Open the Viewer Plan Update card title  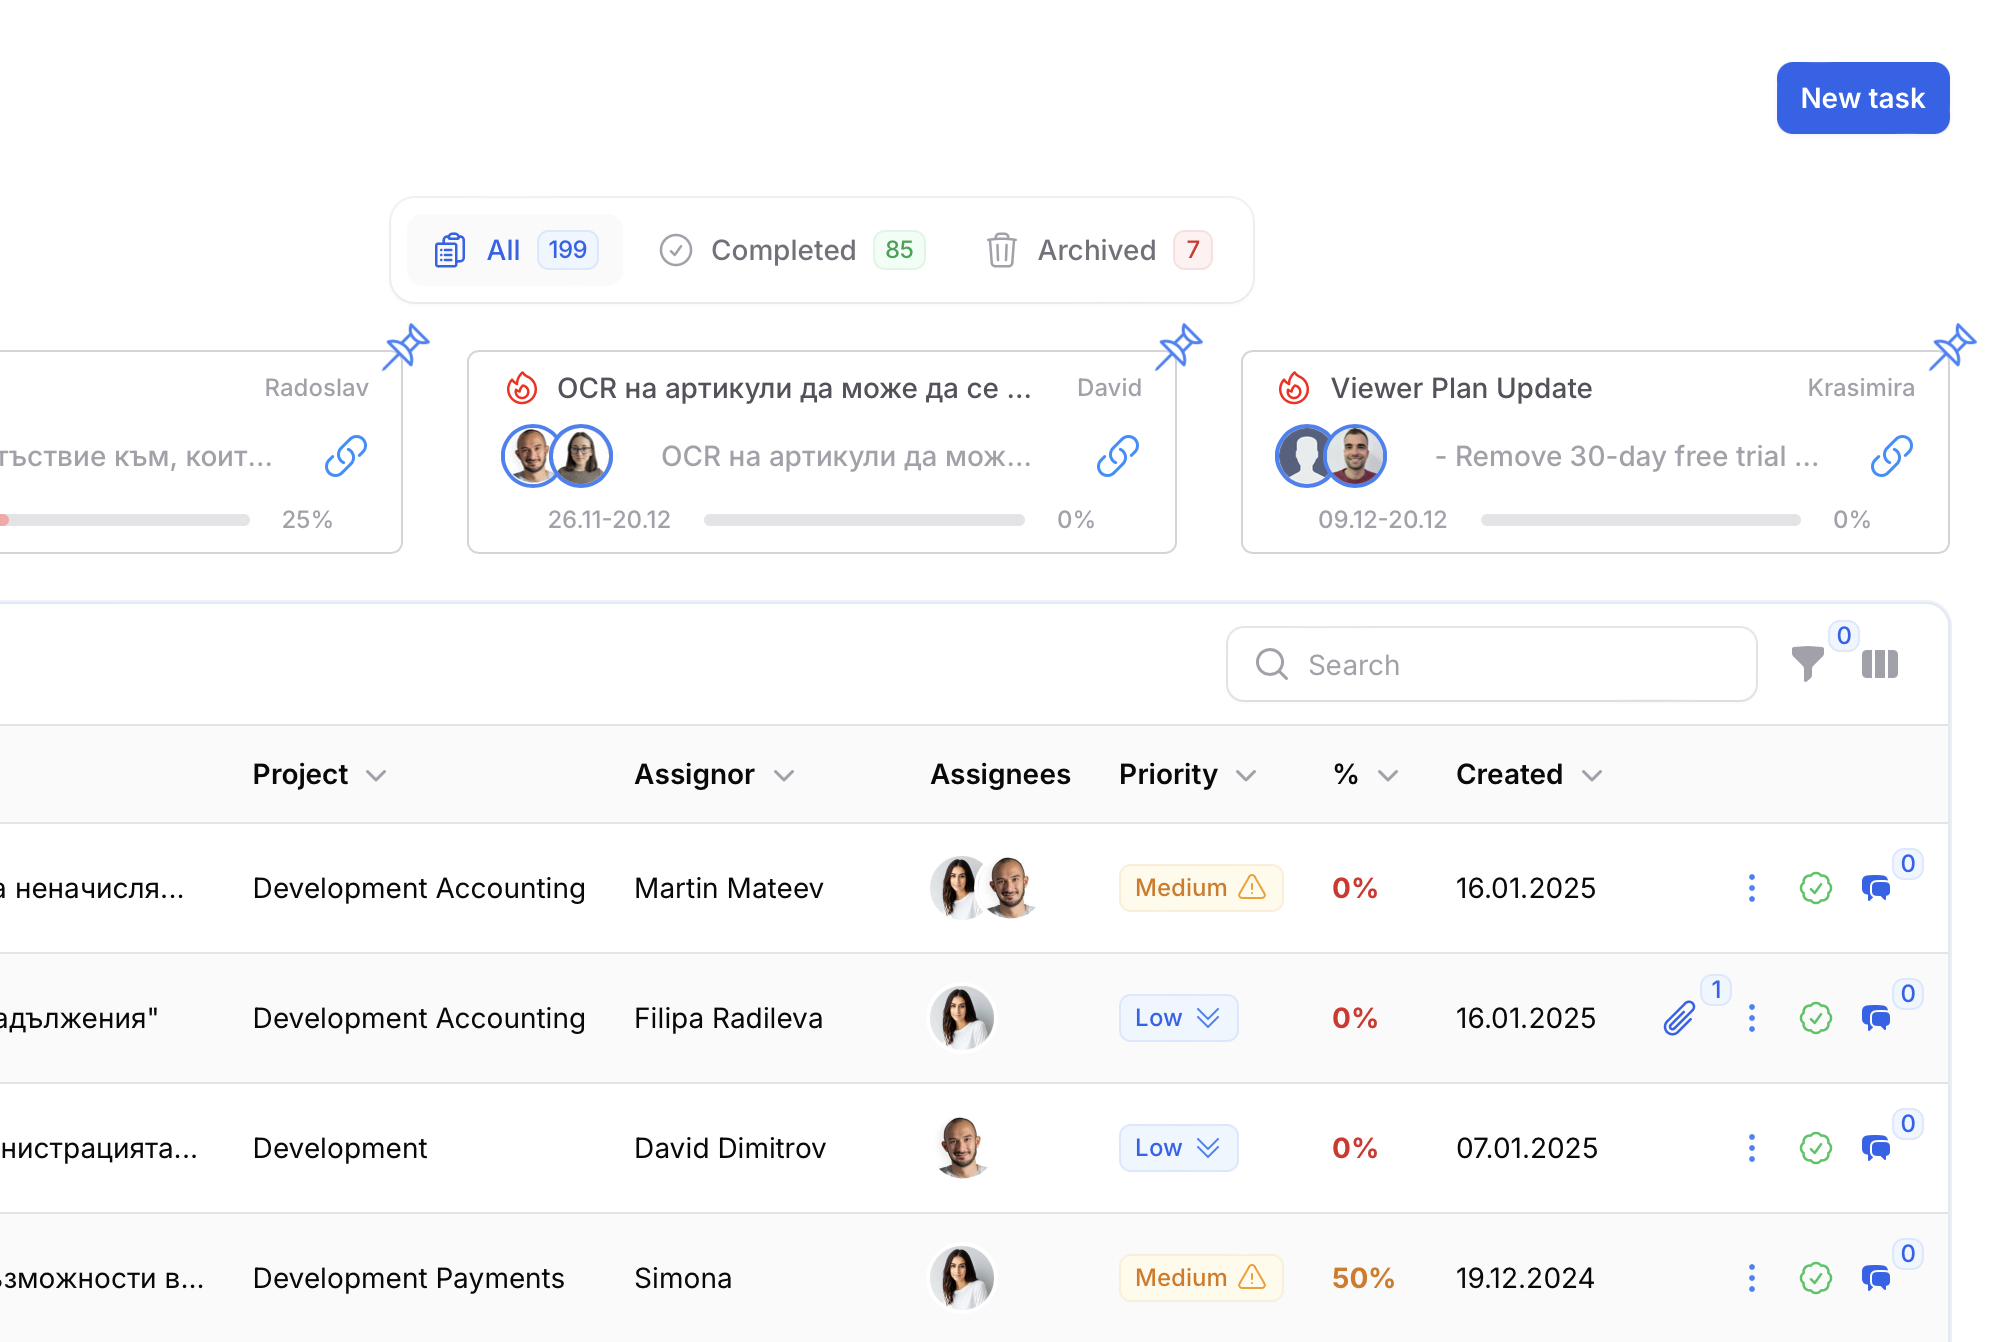click(x=1461, y=388)
